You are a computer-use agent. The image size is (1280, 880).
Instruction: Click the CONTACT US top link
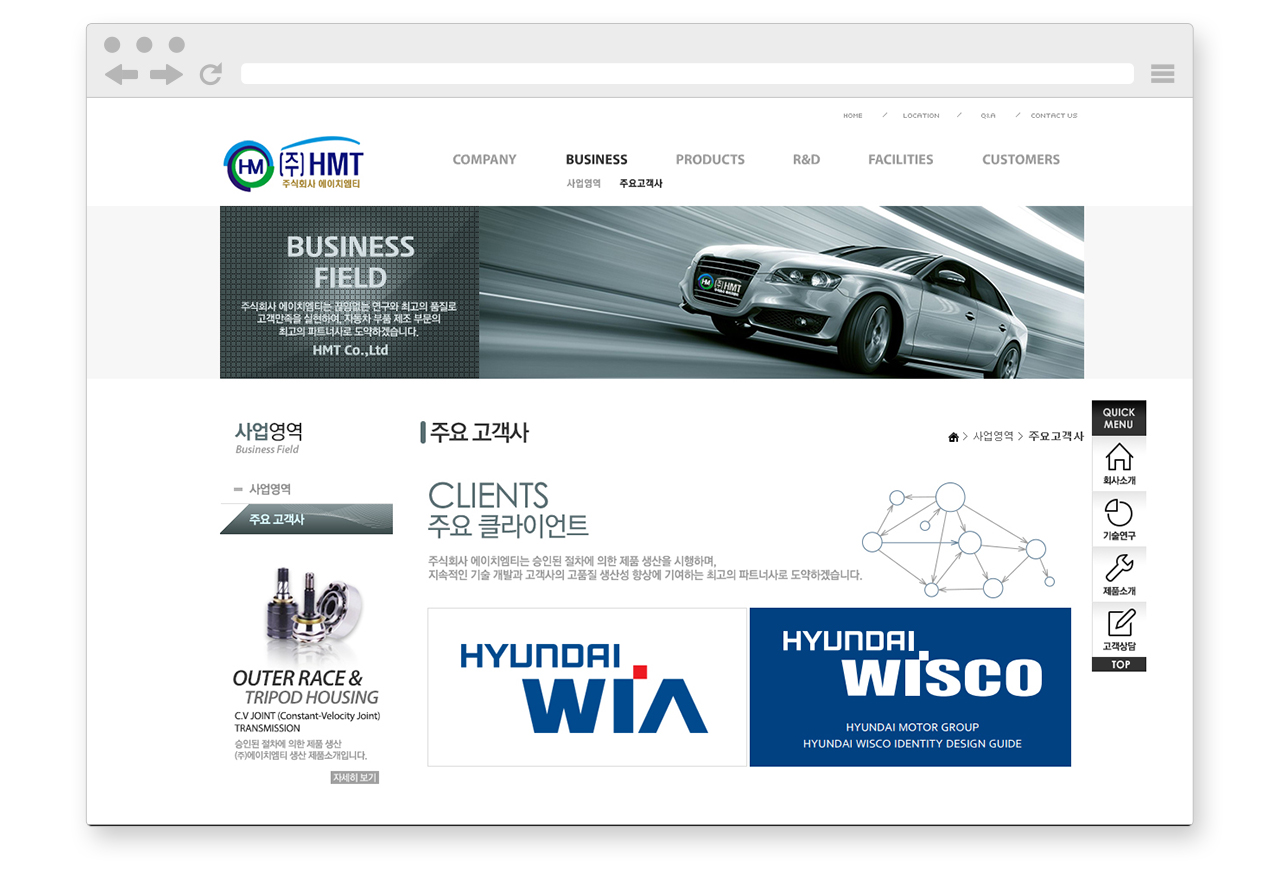coord(1054,116)
